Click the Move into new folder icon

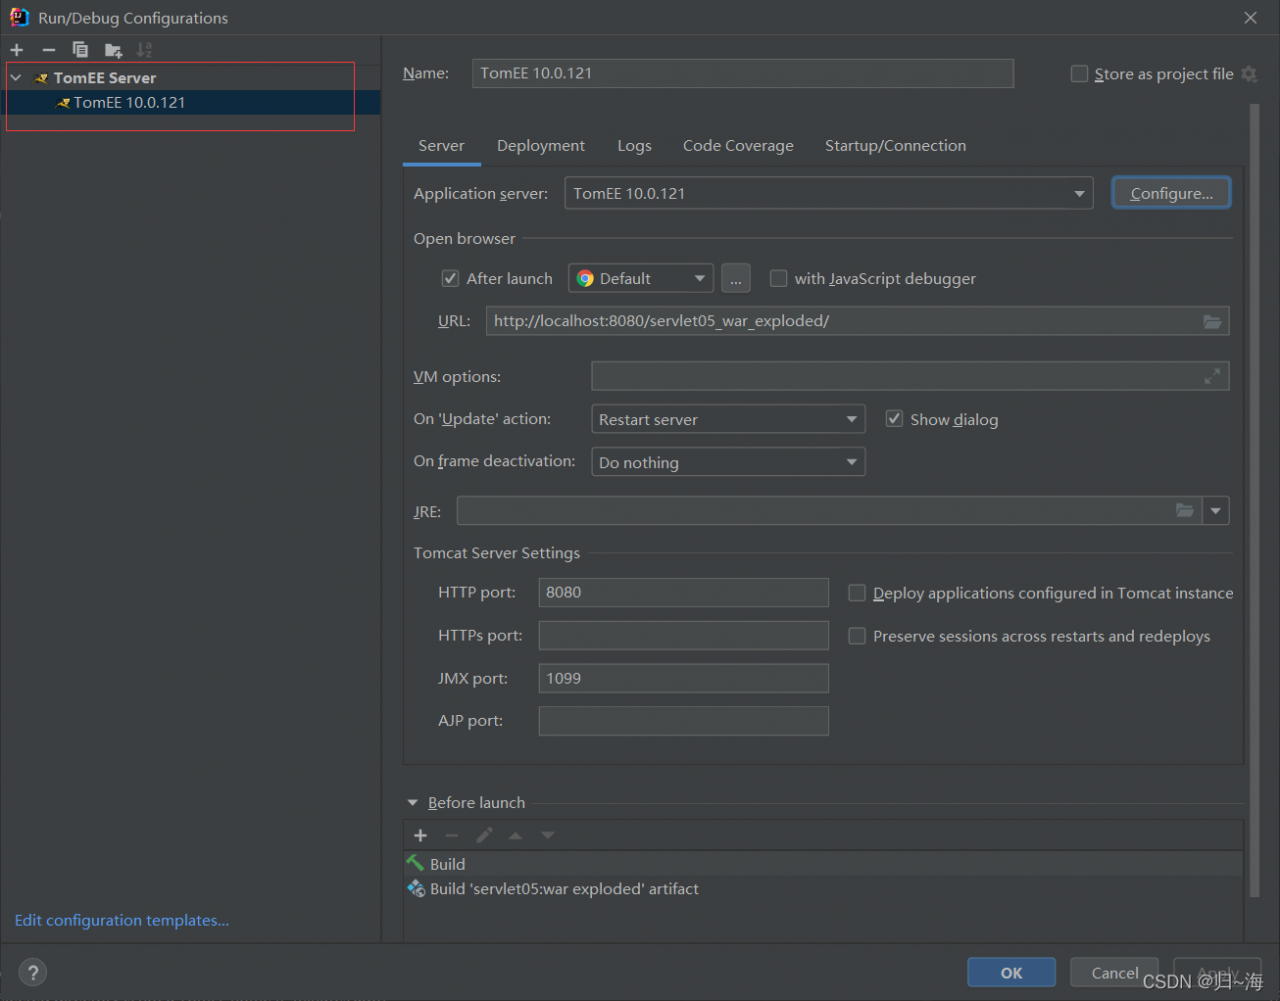[x=113, y=50]
